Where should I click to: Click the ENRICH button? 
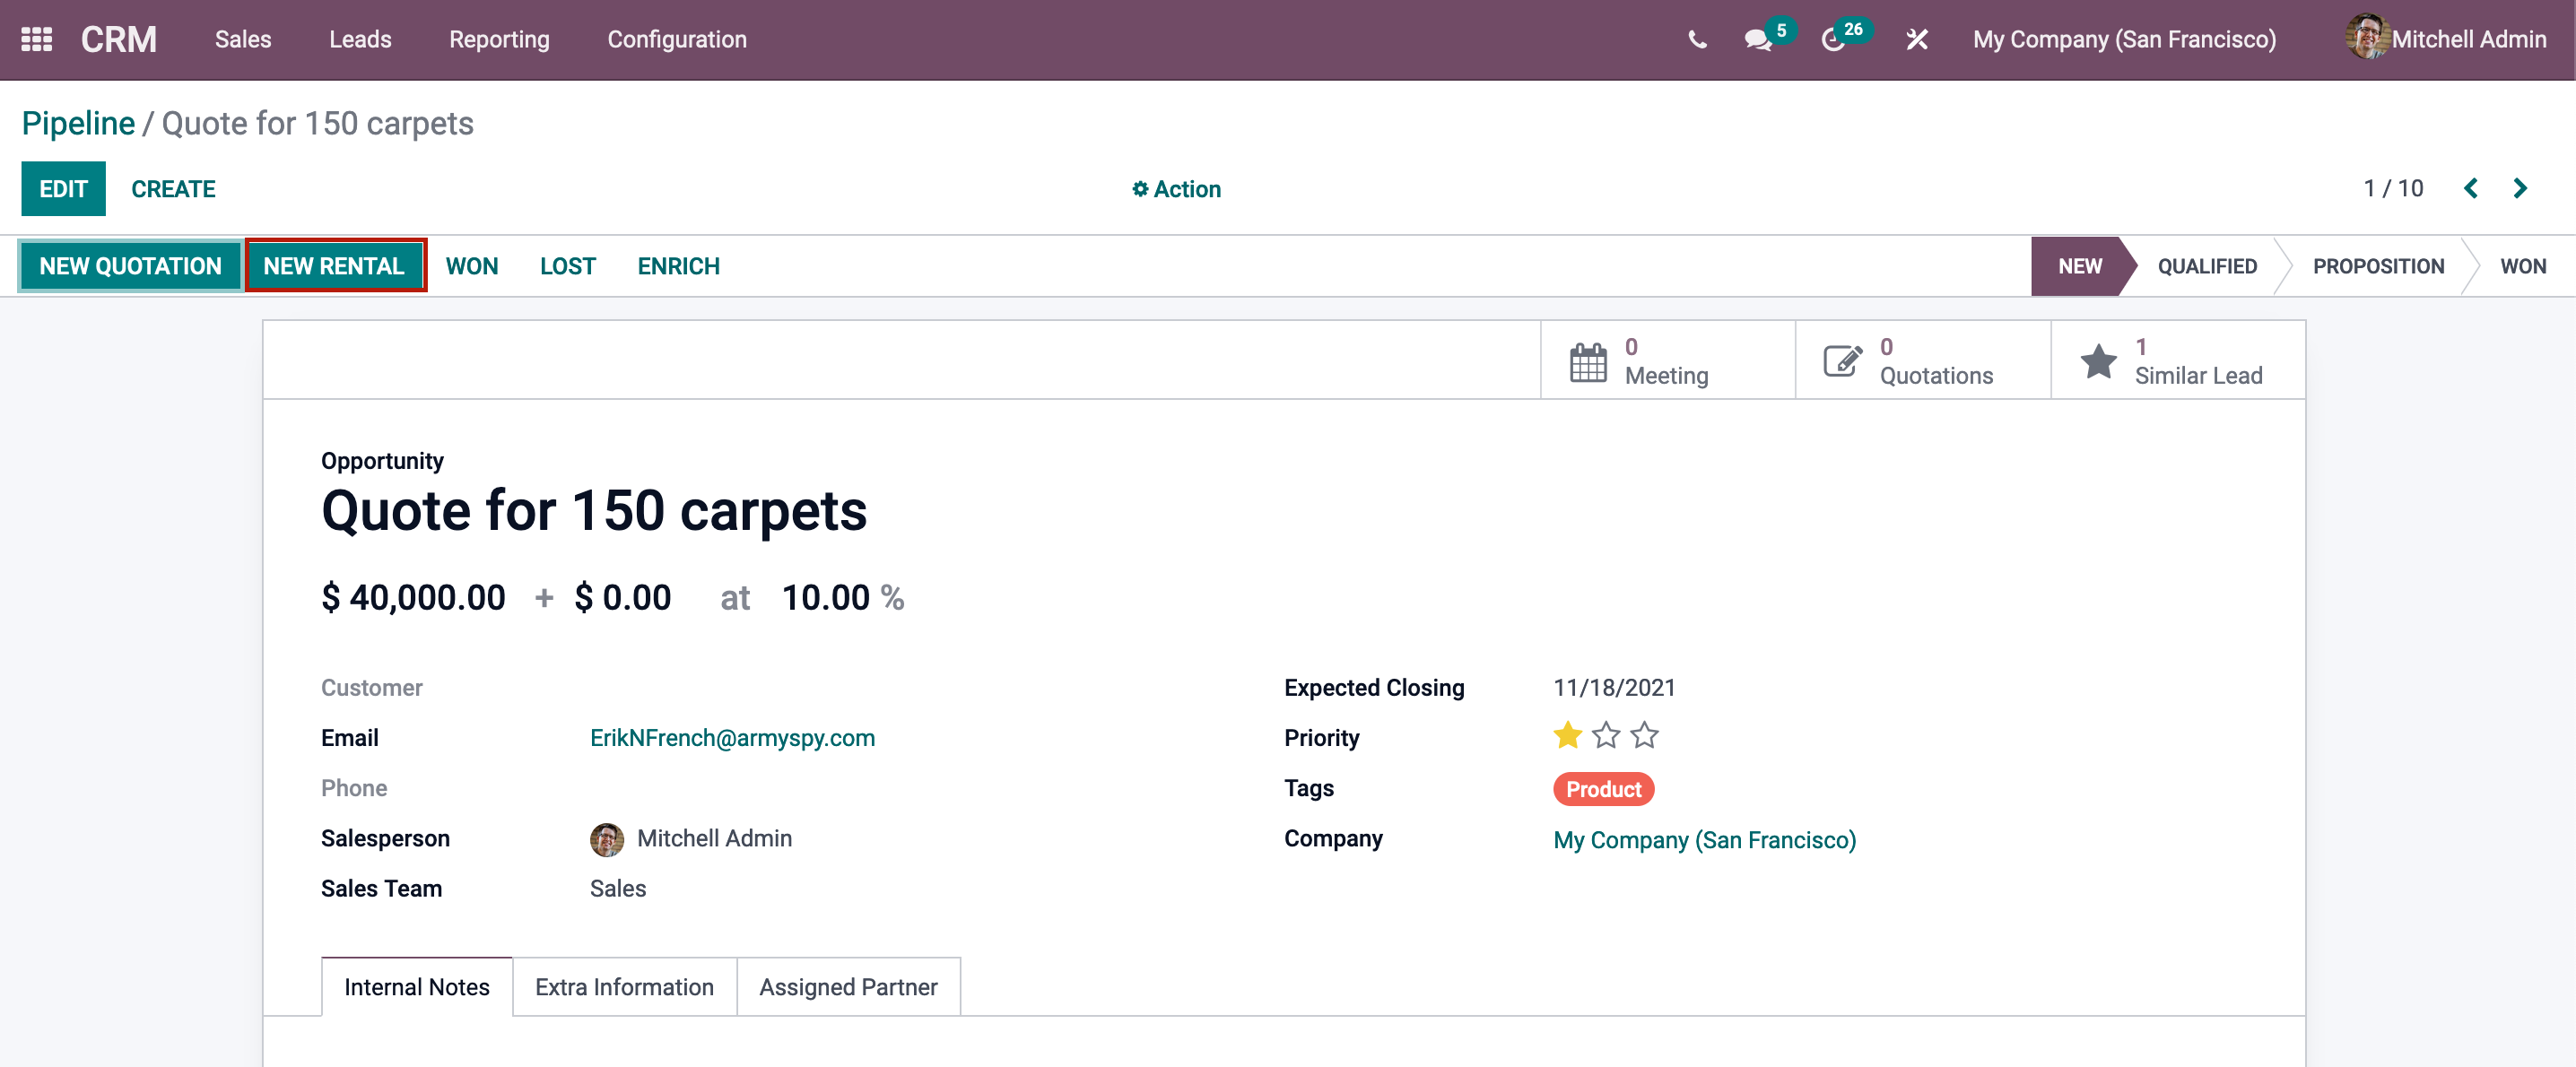click(679, 266)
